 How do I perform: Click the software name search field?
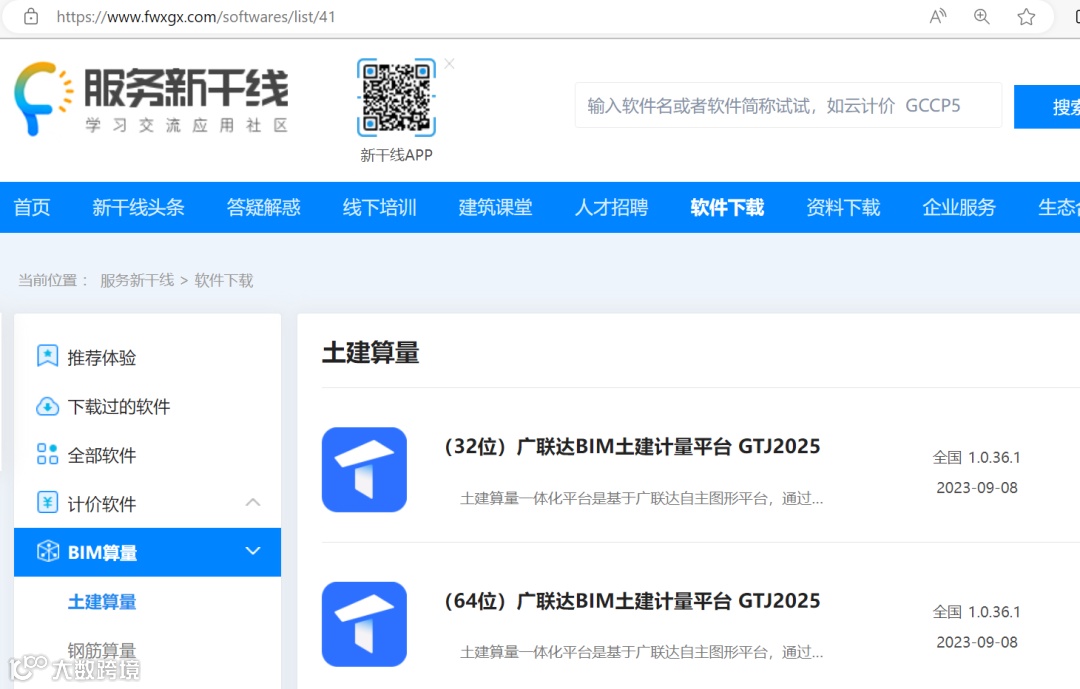pyautogui.click(x=788, y=105)
